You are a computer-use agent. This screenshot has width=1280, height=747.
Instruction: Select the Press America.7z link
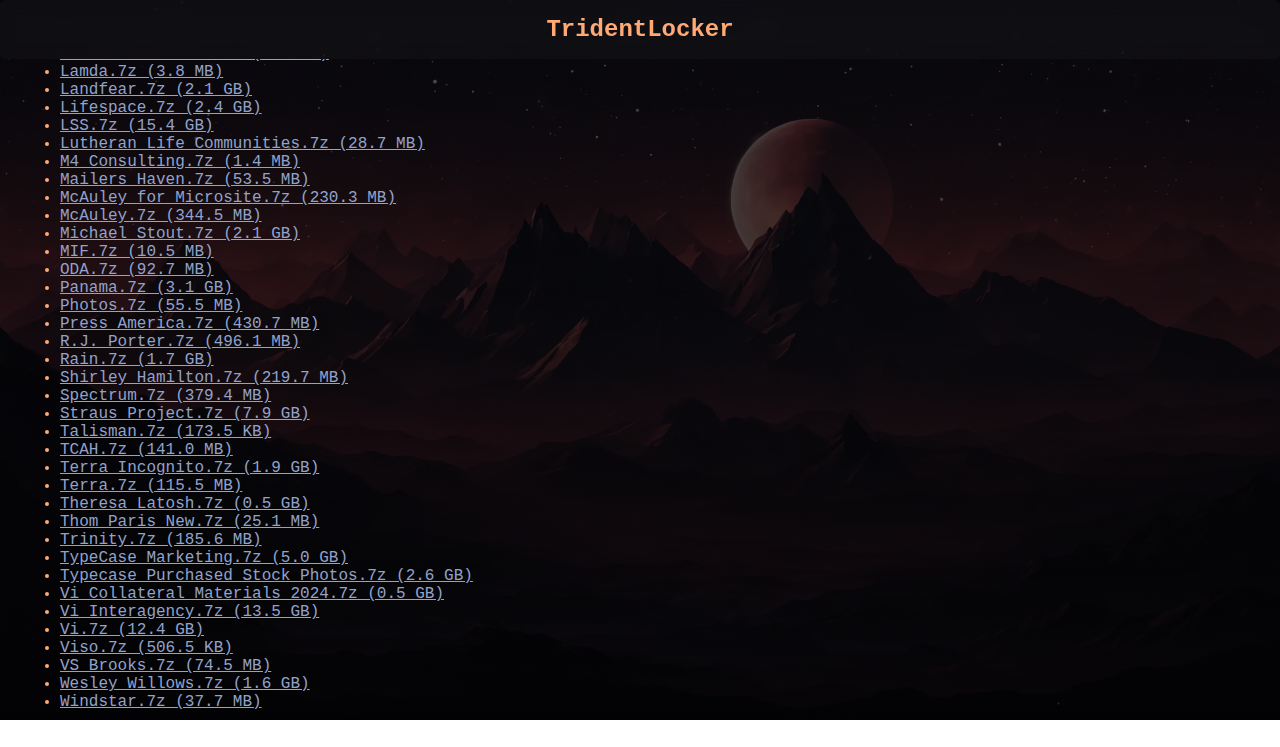tap(189, 324)
